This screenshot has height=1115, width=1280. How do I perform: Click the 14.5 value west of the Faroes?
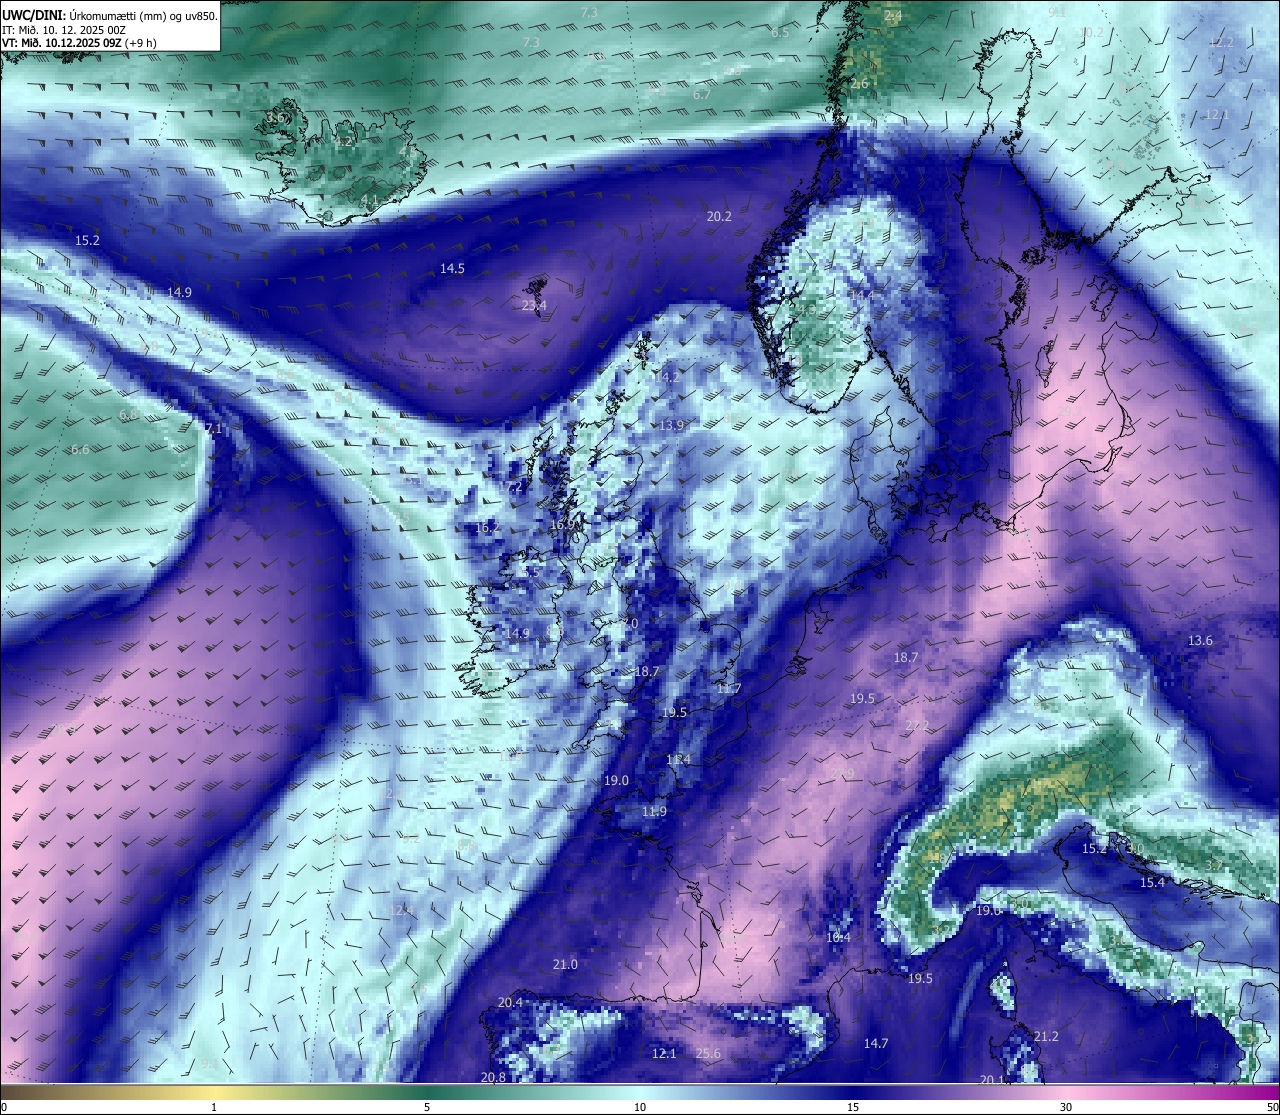tap(452, 268)
